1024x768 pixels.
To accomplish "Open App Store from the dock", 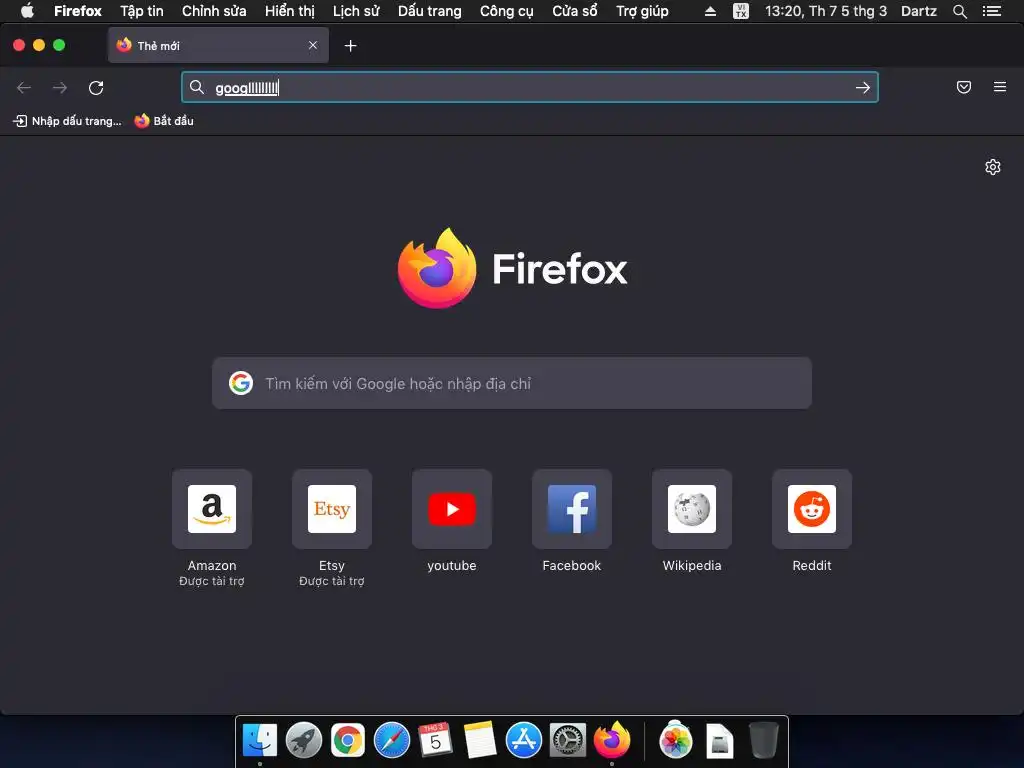I will pos(524,741).
